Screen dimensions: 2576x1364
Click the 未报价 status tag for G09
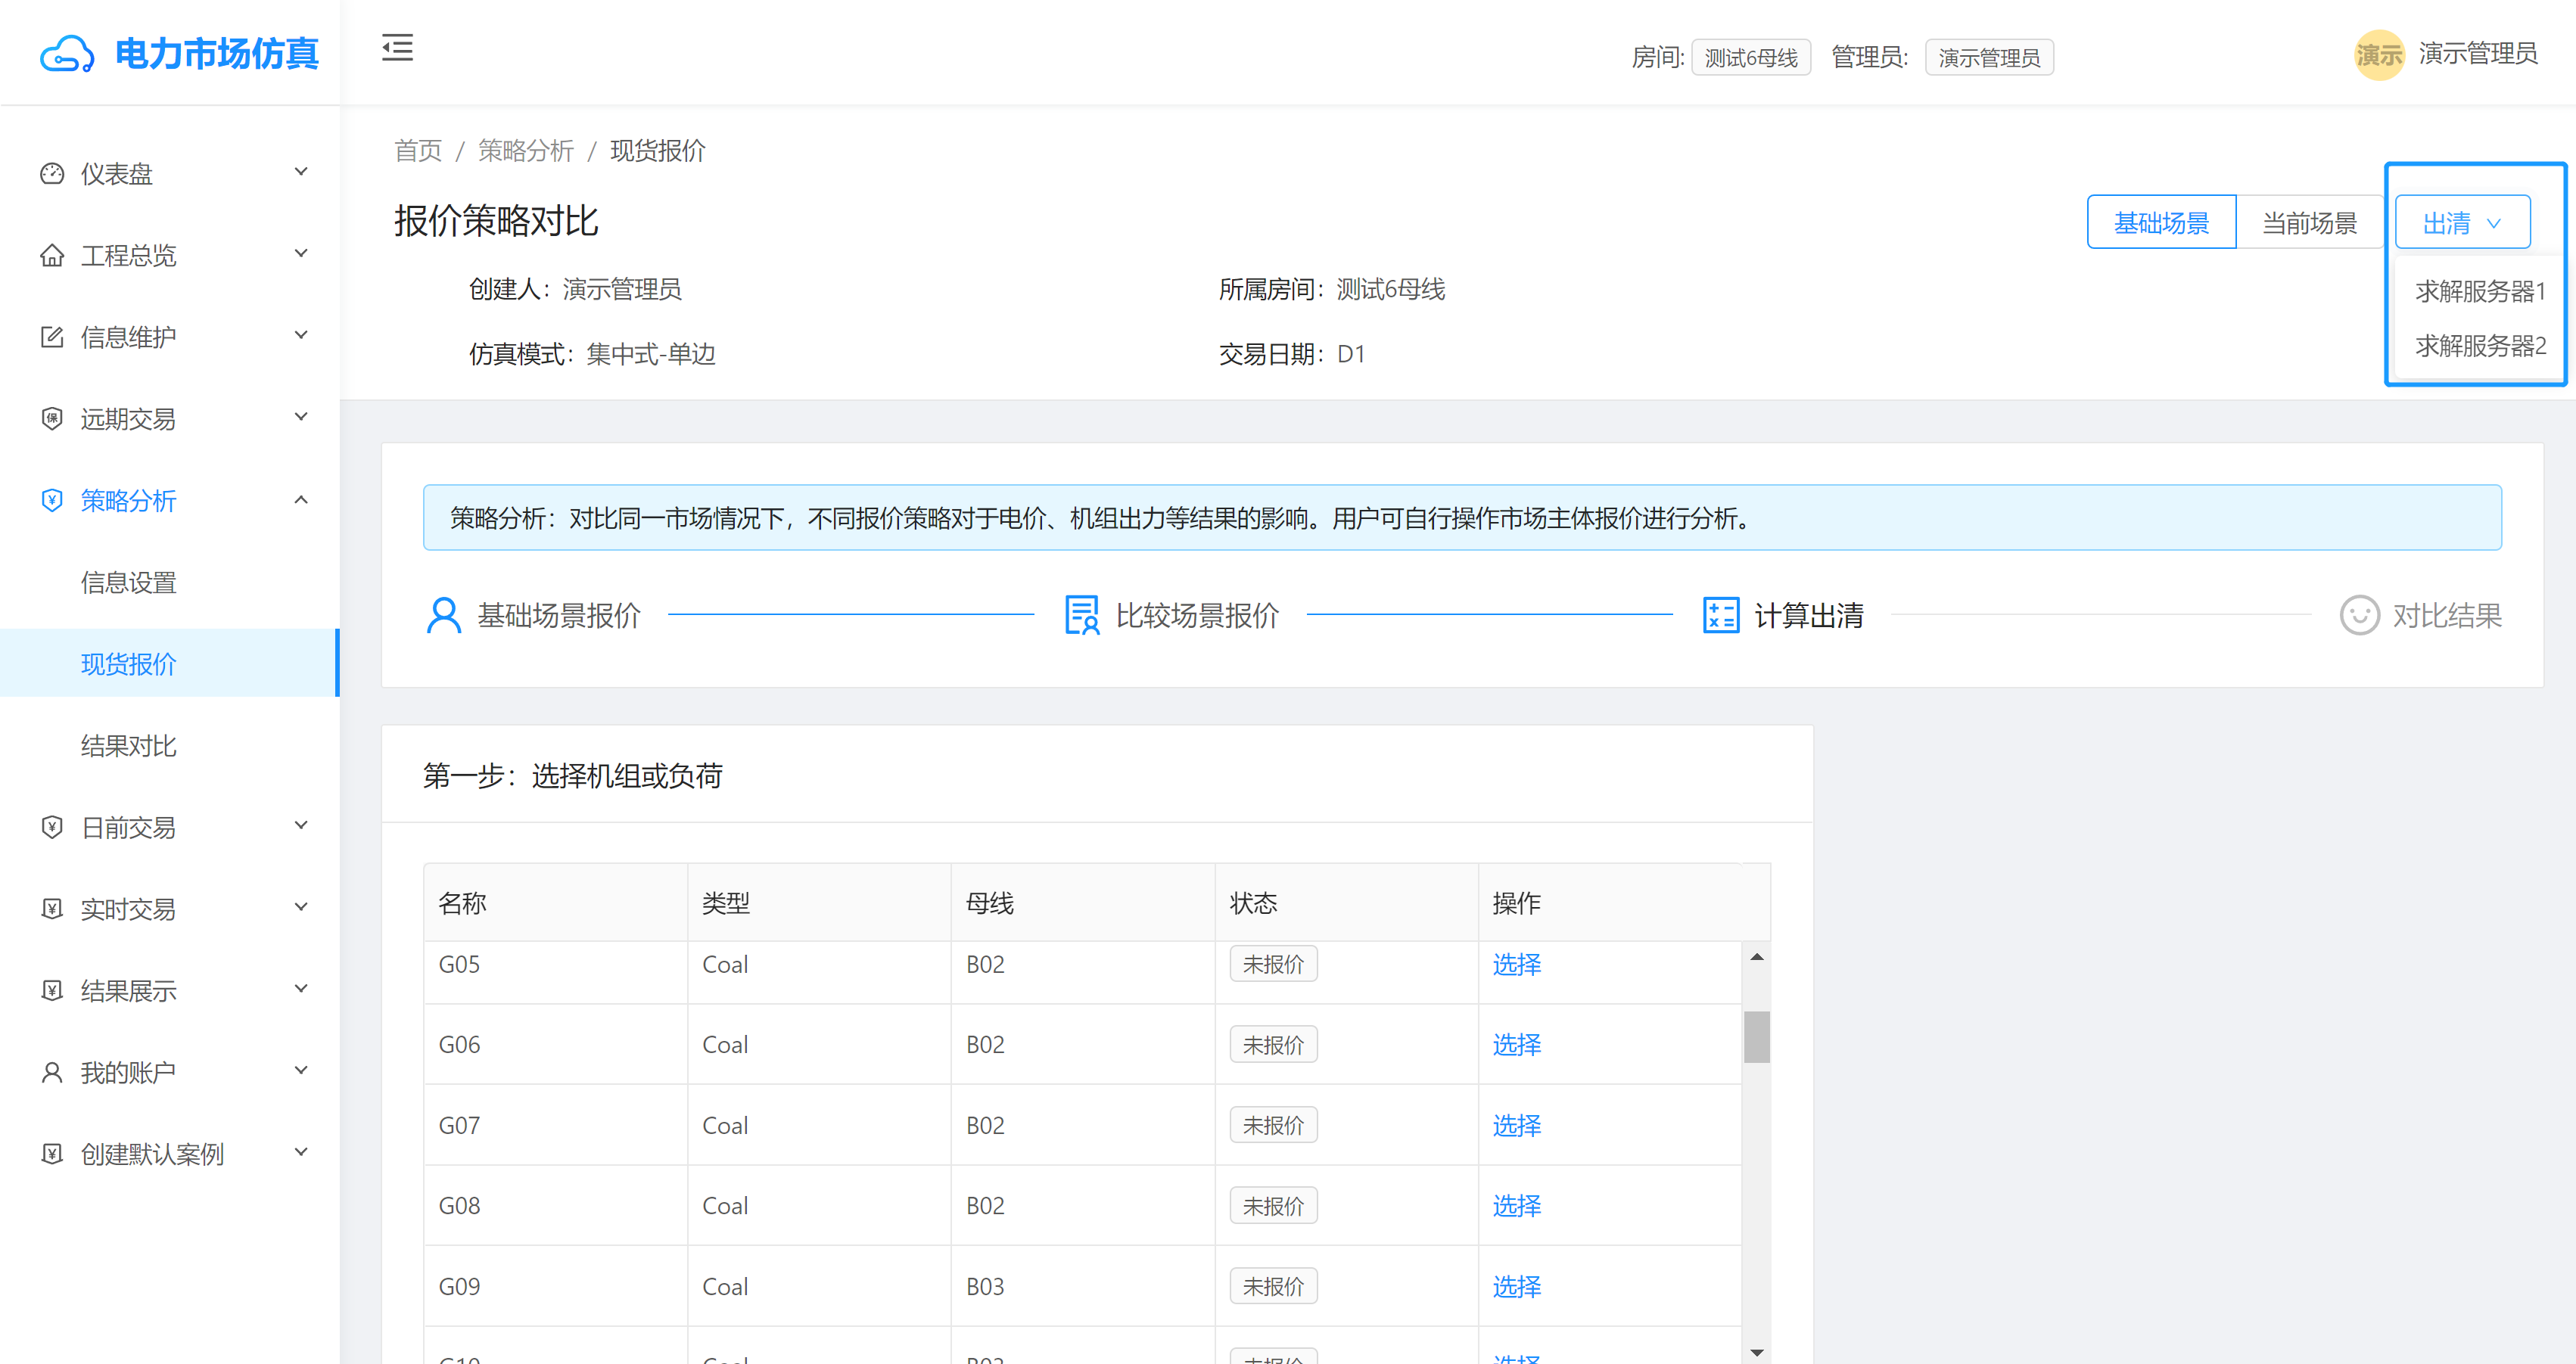[x=1273, y=1286]
